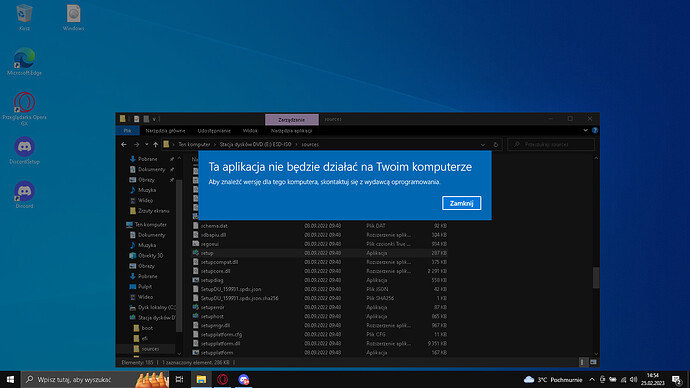Click Stacja dysków DVD breadcrumb segment
Image resolution: width=690 pixels, height=388 pixels.
click(x=255, y=144)
